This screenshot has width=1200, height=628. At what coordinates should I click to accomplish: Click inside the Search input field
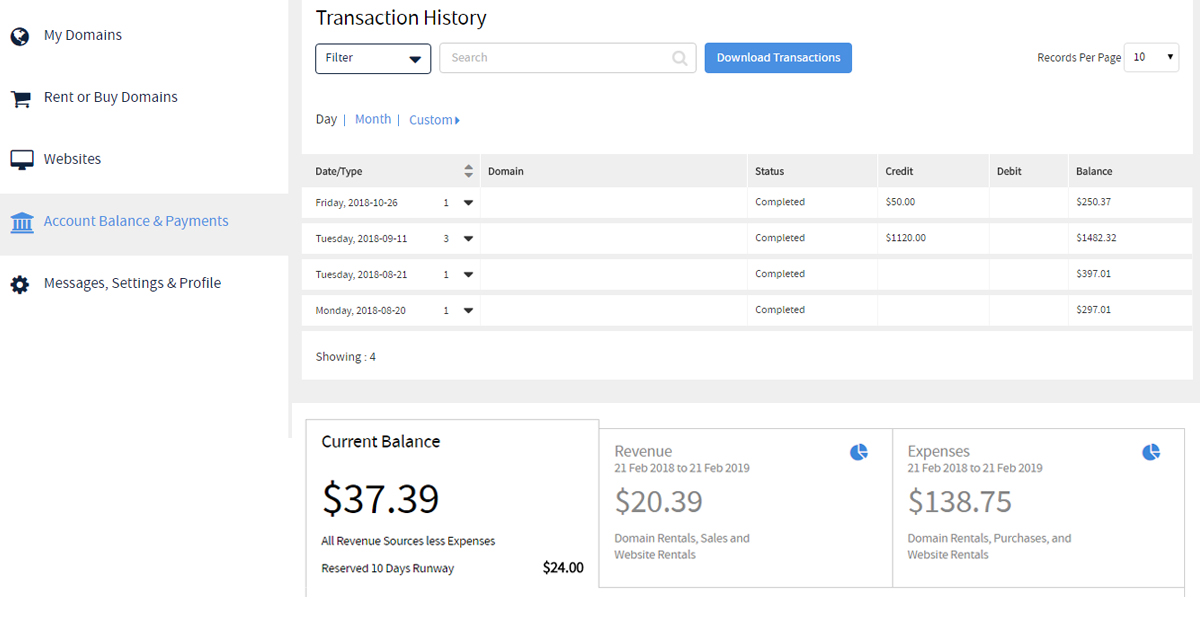tap(555, 58)
